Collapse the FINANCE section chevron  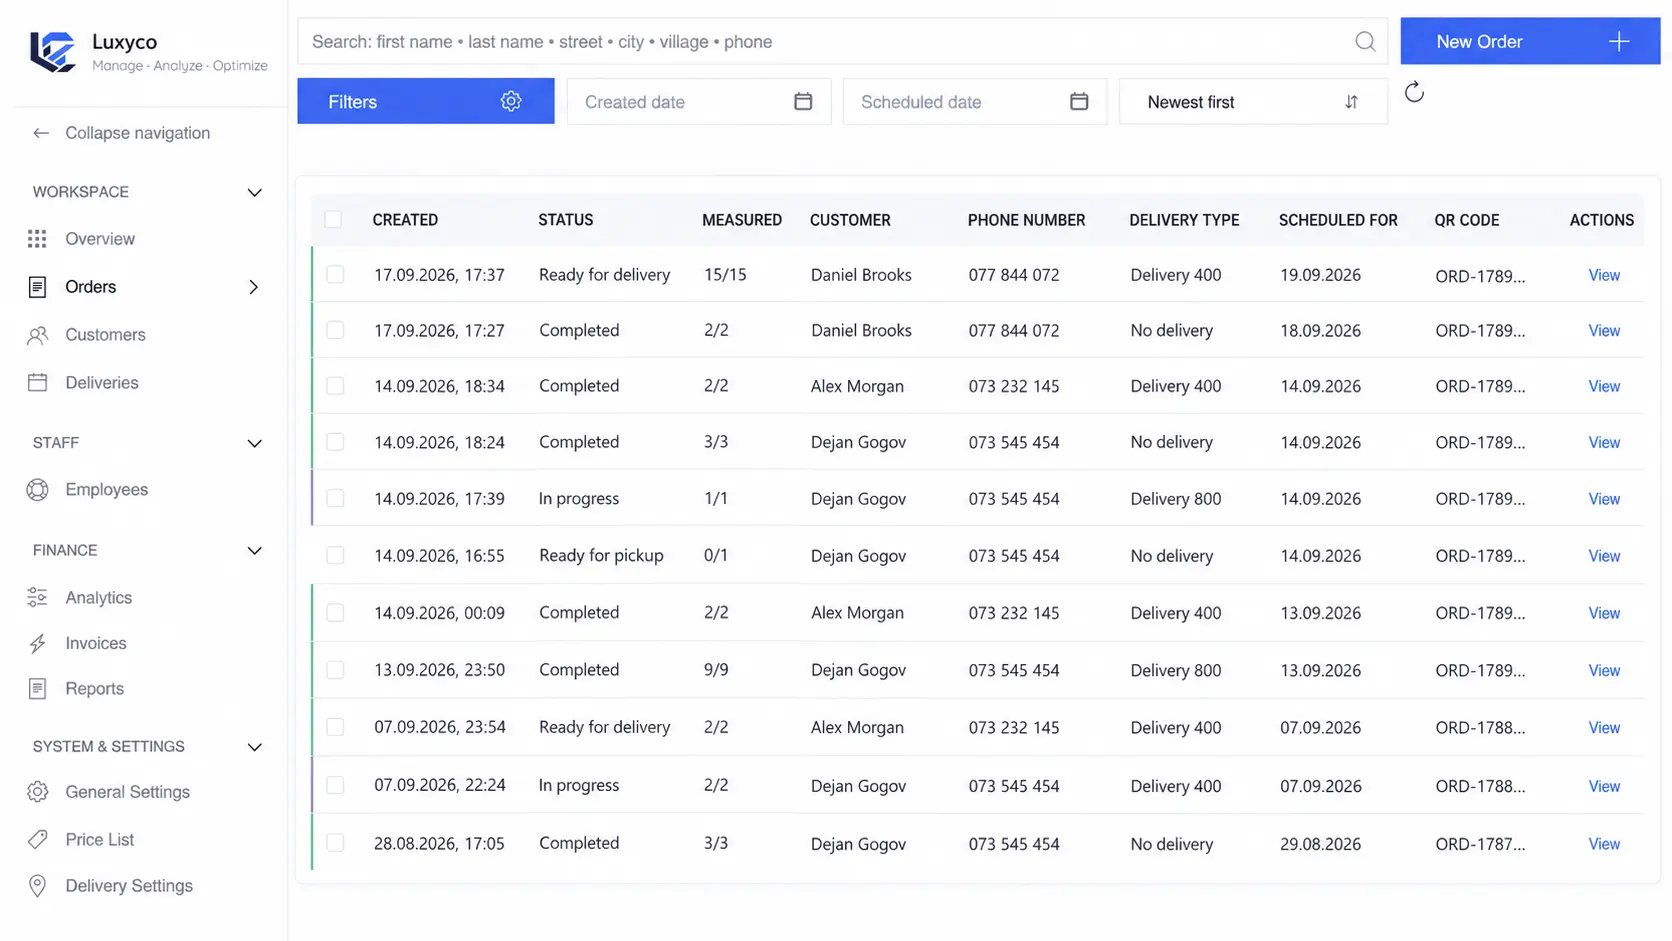(255, 551)
